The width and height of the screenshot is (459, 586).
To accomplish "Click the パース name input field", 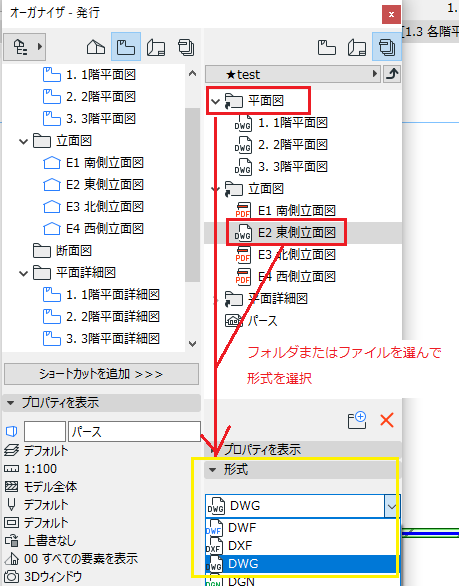I will coord(134,432).
